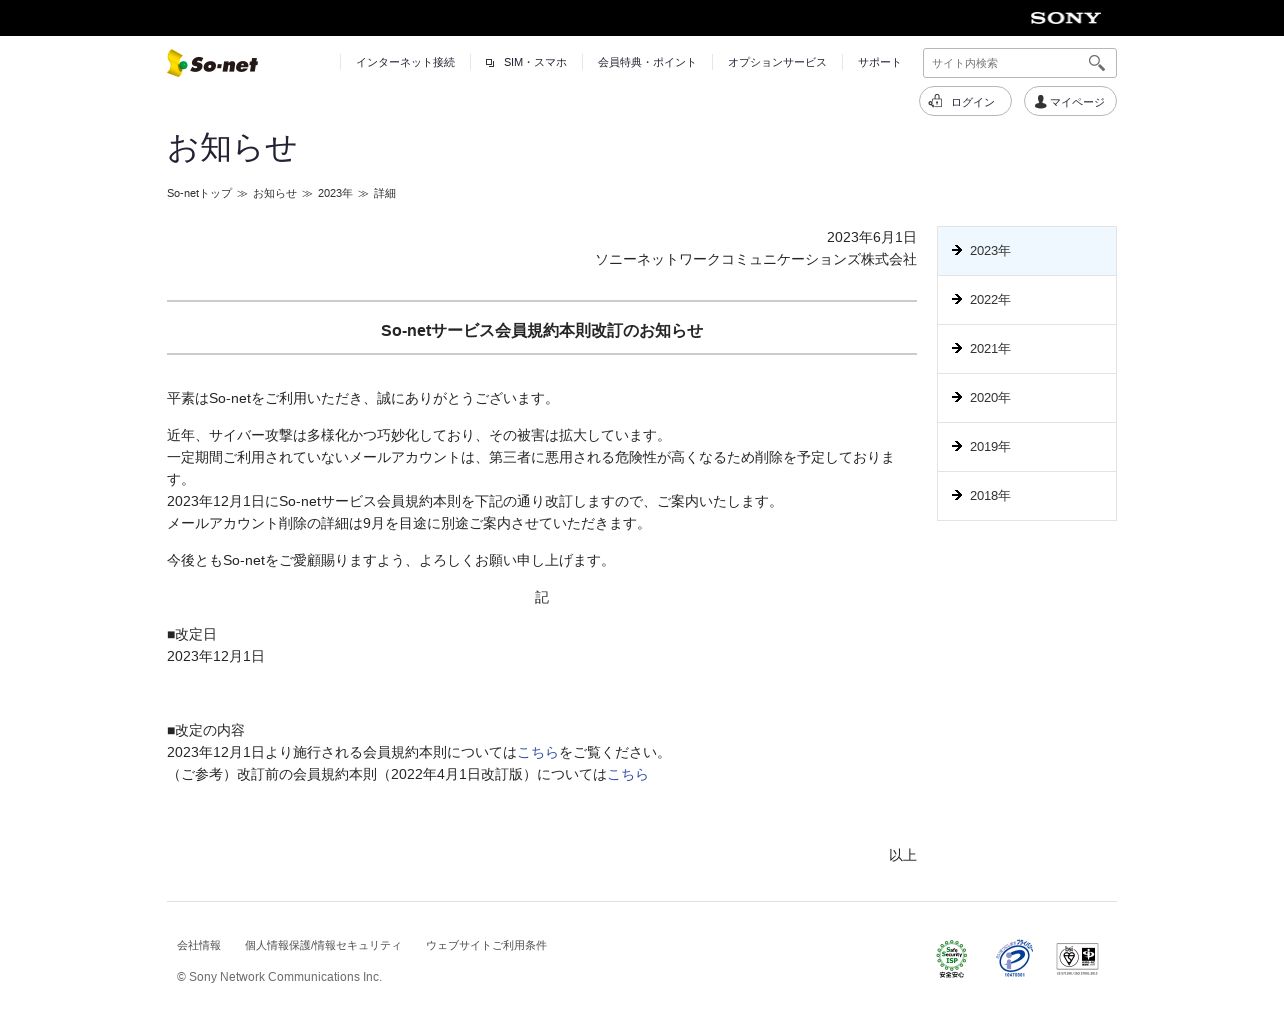The height and width of the screenshot is (1010, 1284).
Task: Go to 2023年 breadcrumb link
Action: click(335, 193)
